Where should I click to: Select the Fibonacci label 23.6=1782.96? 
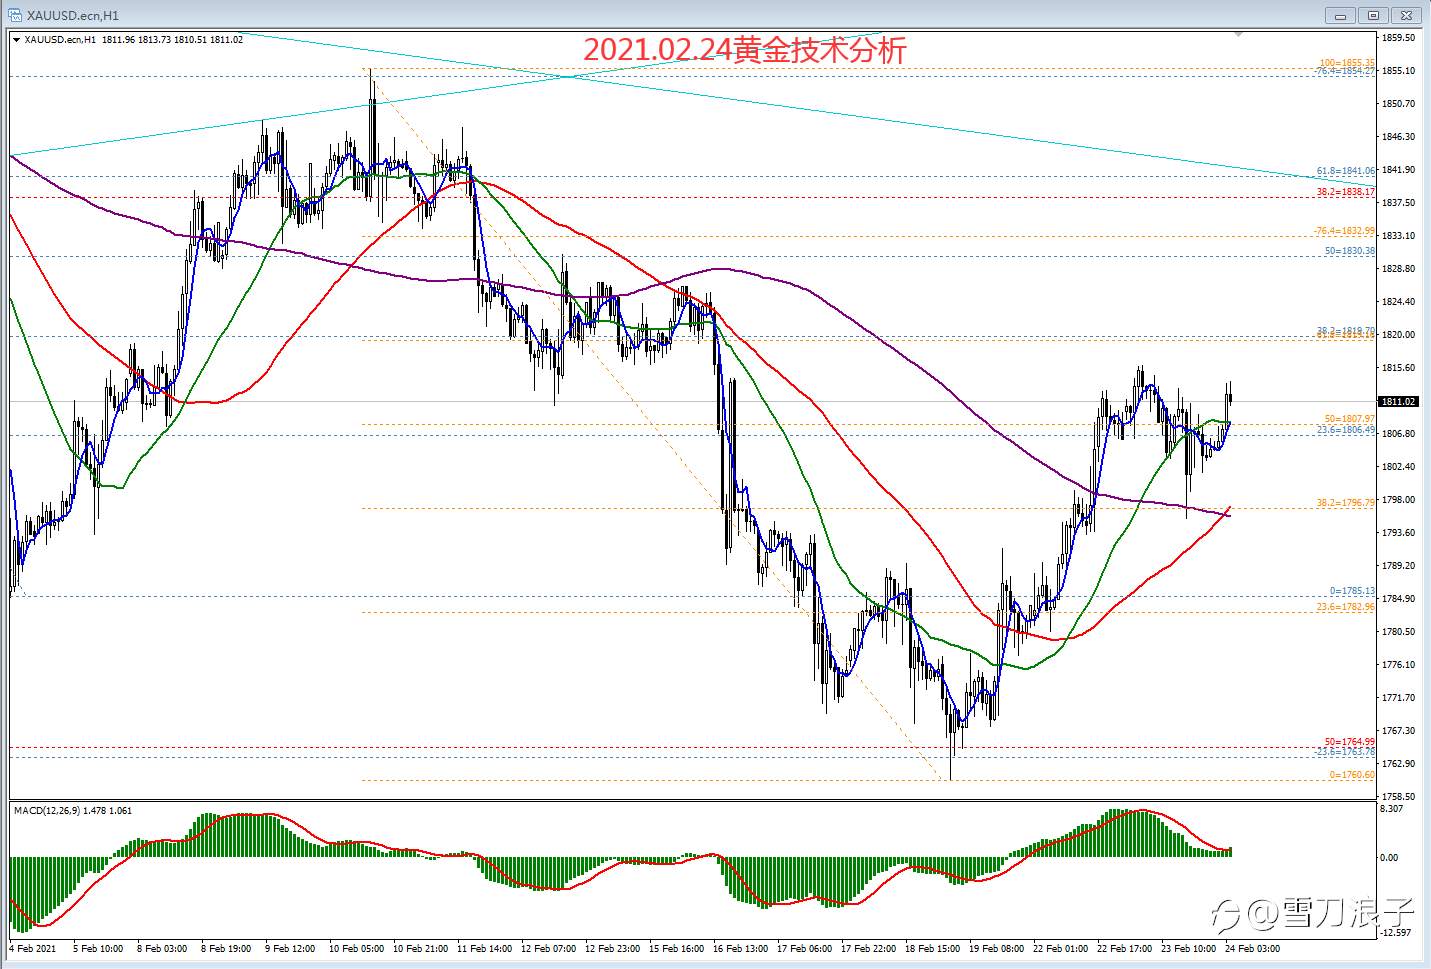[1346, 607]
